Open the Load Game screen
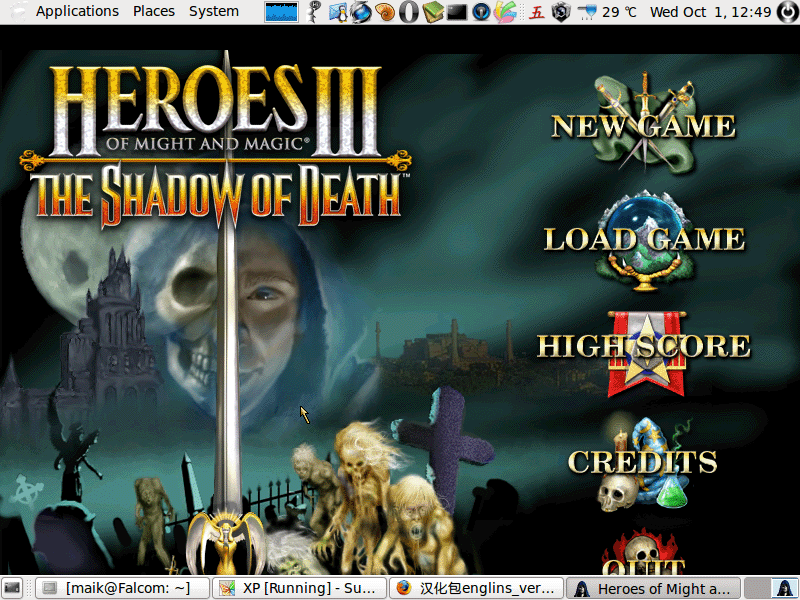The image size is (800, 600). 644,240
